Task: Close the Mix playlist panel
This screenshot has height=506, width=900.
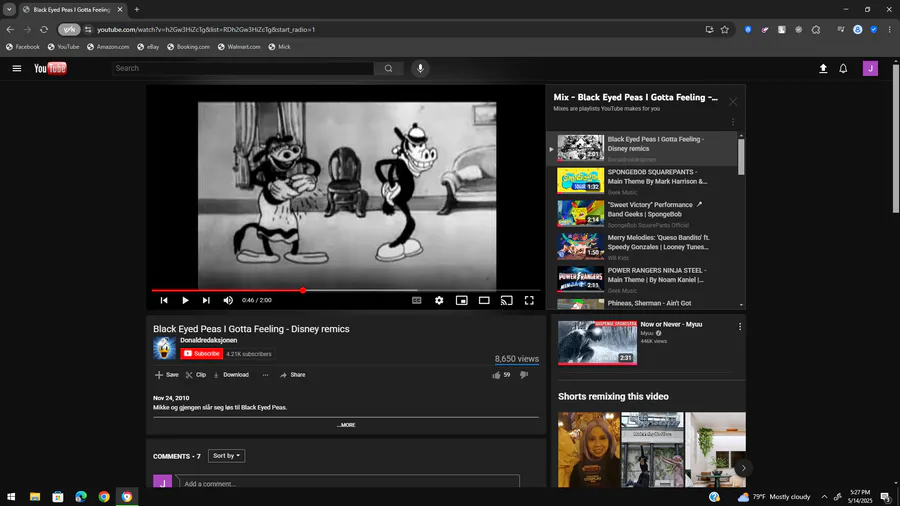Action: 733,102
